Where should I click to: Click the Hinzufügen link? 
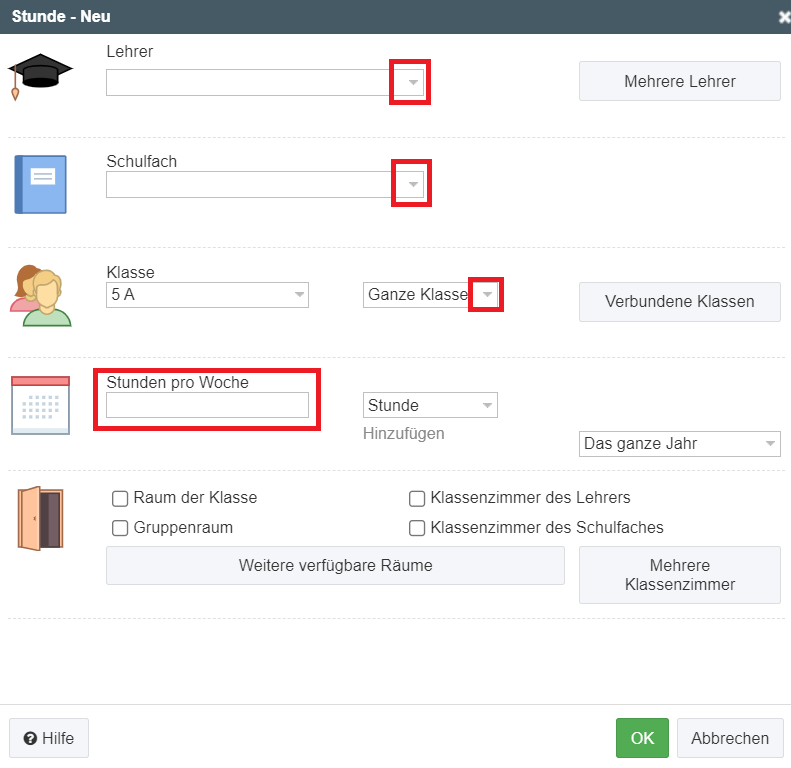coord(404,433)
